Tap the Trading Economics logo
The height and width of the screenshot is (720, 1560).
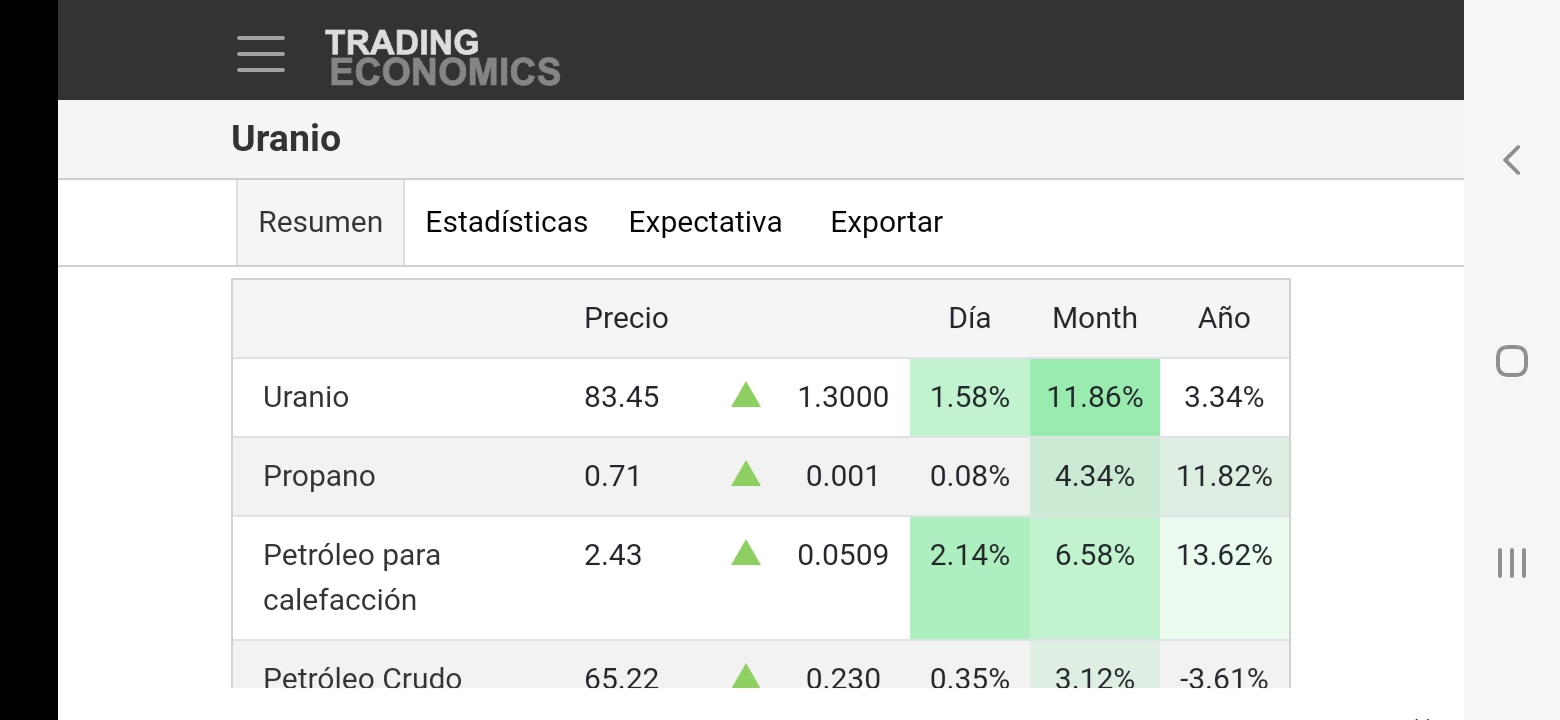point(443,57)
